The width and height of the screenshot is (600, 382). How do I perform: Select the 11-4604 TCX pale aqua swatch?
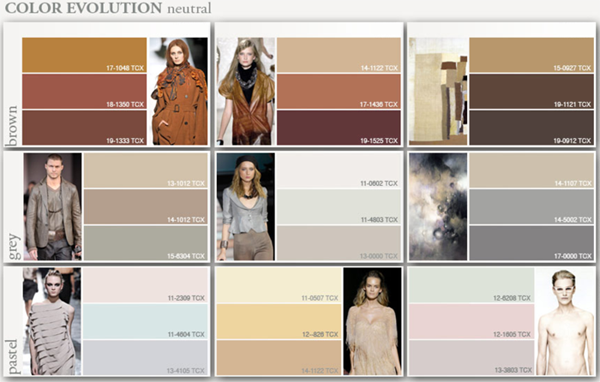coord(145,322)
